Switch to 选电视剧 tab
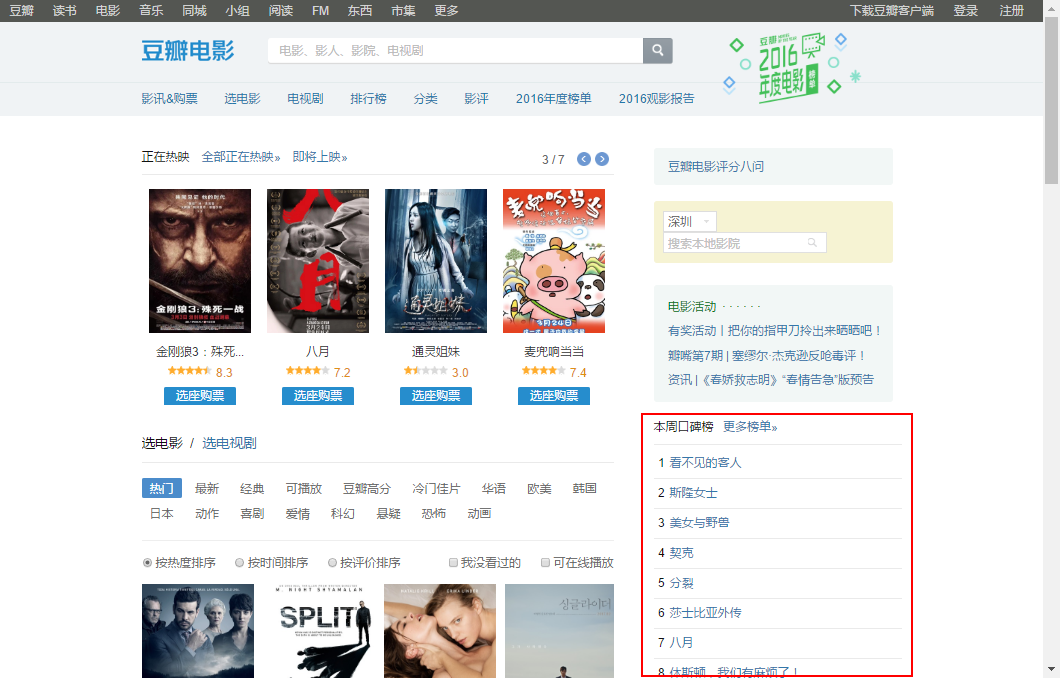This screenshot has height=678, width=1060. (x=229, y=443)
